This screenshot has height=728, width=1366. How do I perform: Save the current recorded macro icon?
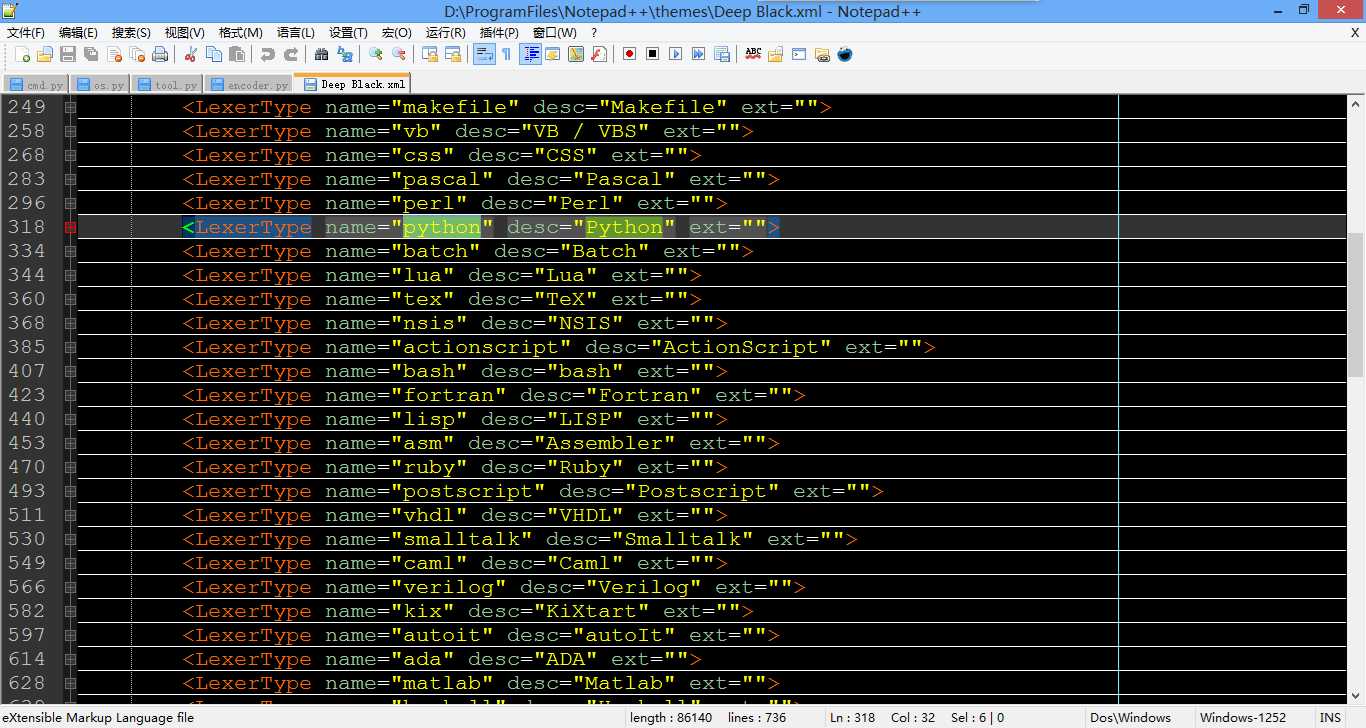point(721,54)
